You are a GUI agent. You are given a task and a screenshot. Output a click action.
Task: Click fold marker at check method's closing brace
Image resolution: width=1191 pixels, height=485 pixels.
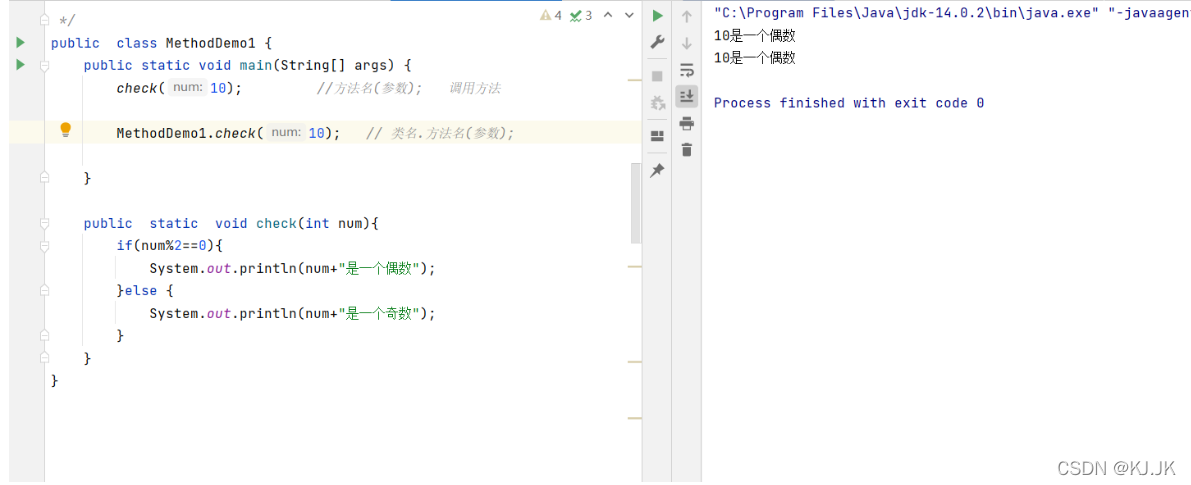[45, 357]
